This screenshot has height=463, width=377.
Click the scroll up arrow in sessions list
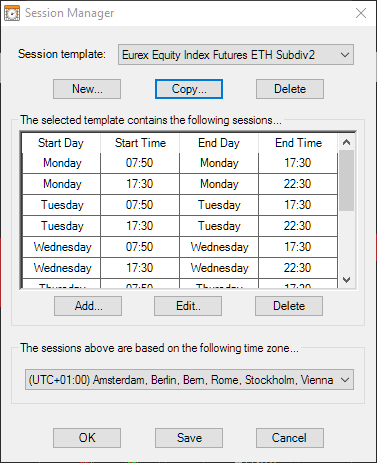346,143
